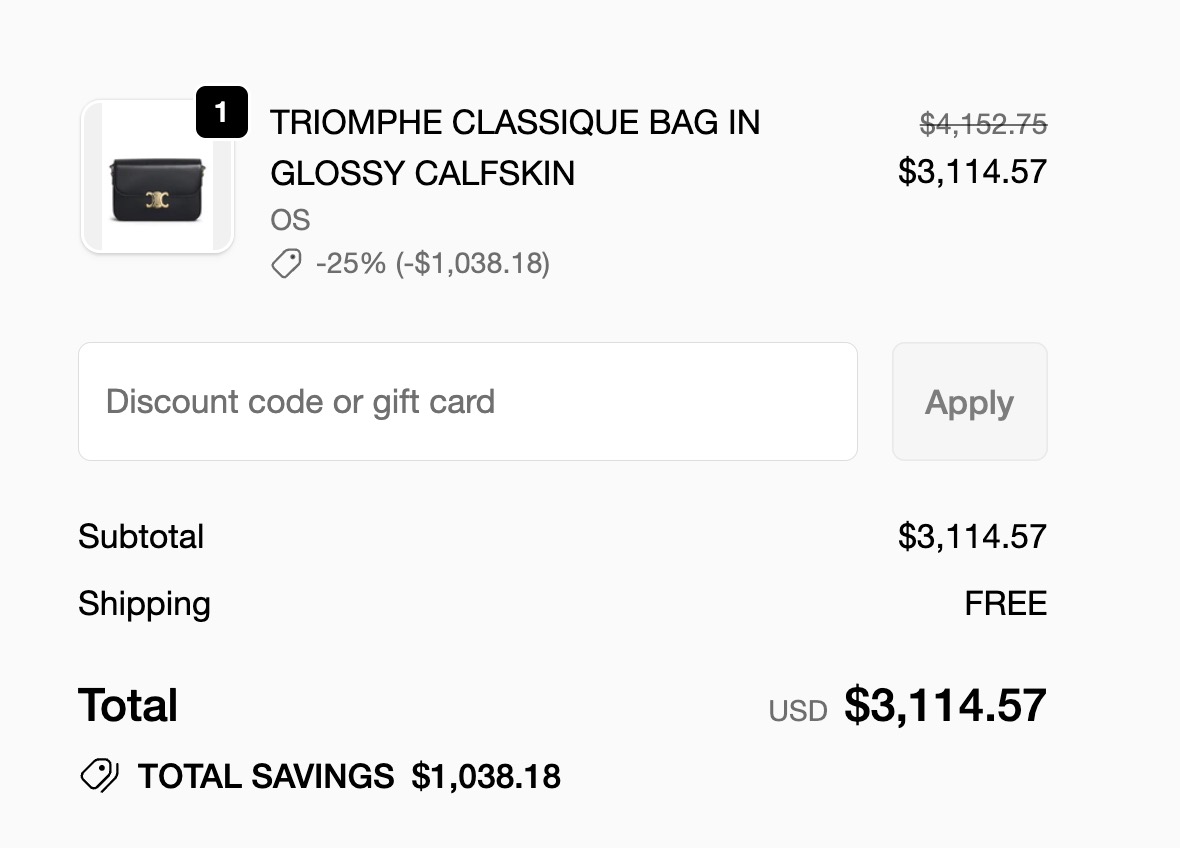Image resolution: width=1180 pixels, height=848 pixels.
Task: Click the Subtotal amount $3,114.57
Action: (x=972, y=537)
